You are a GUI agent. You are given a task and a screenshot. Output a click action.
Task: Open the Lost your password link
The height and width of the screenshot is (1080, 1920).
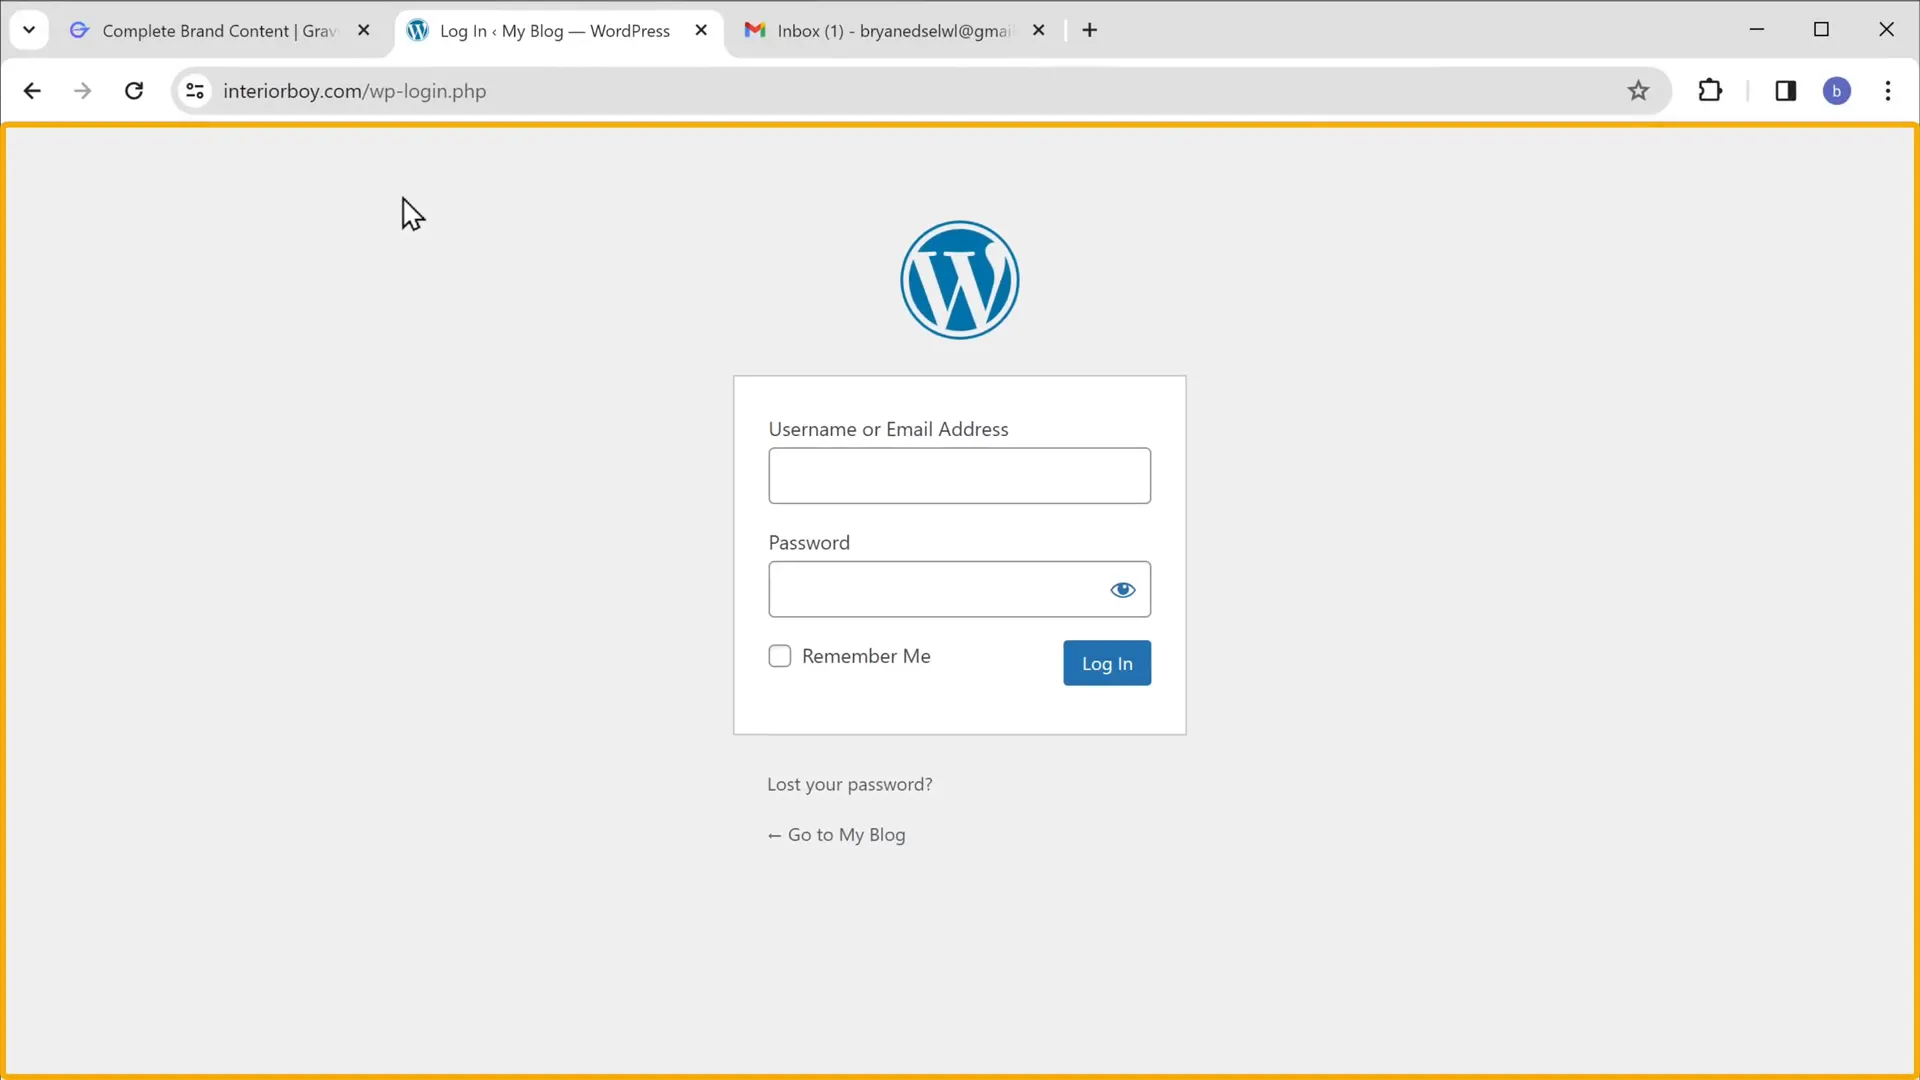pyautogui.click(x=850, y=784)
